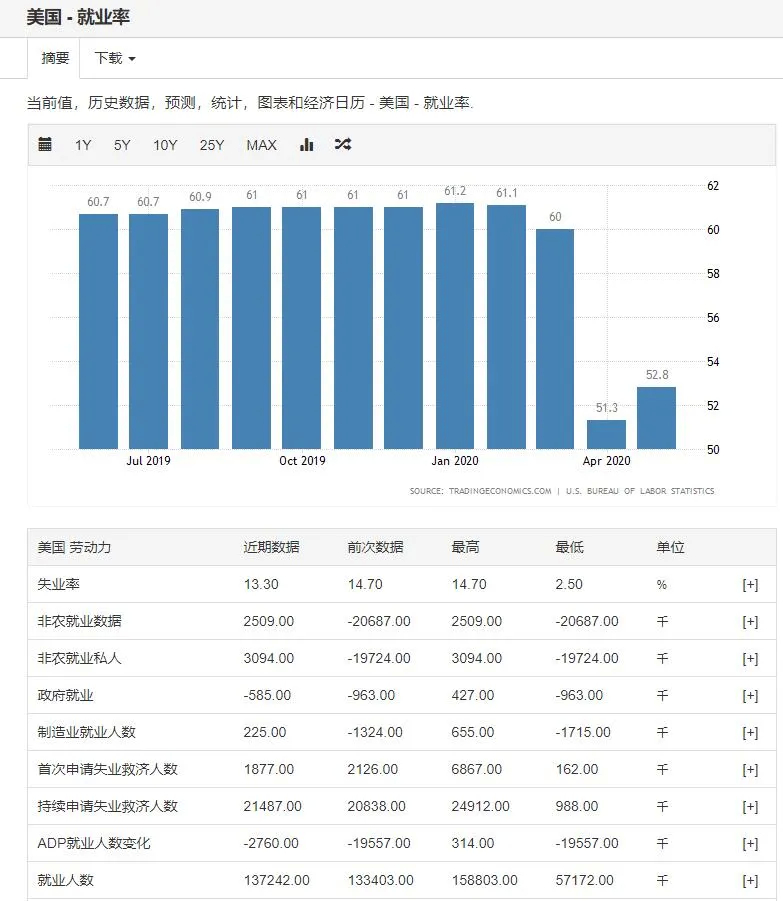
Task: Click the 6867.00 highest initial claims value
Action: pos(476,769)
